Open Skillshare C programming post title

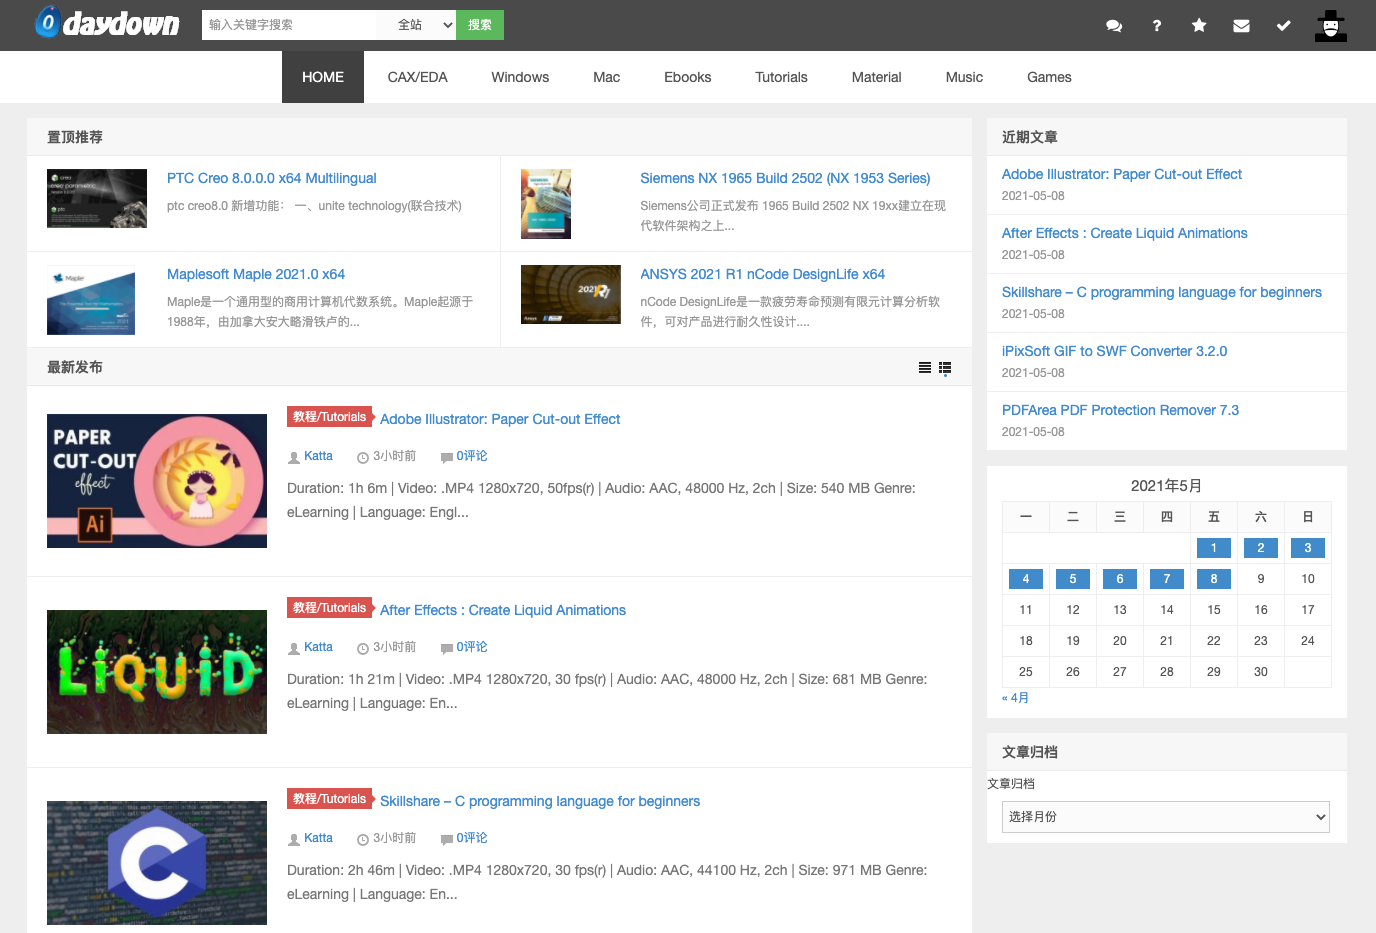(540, 801)
